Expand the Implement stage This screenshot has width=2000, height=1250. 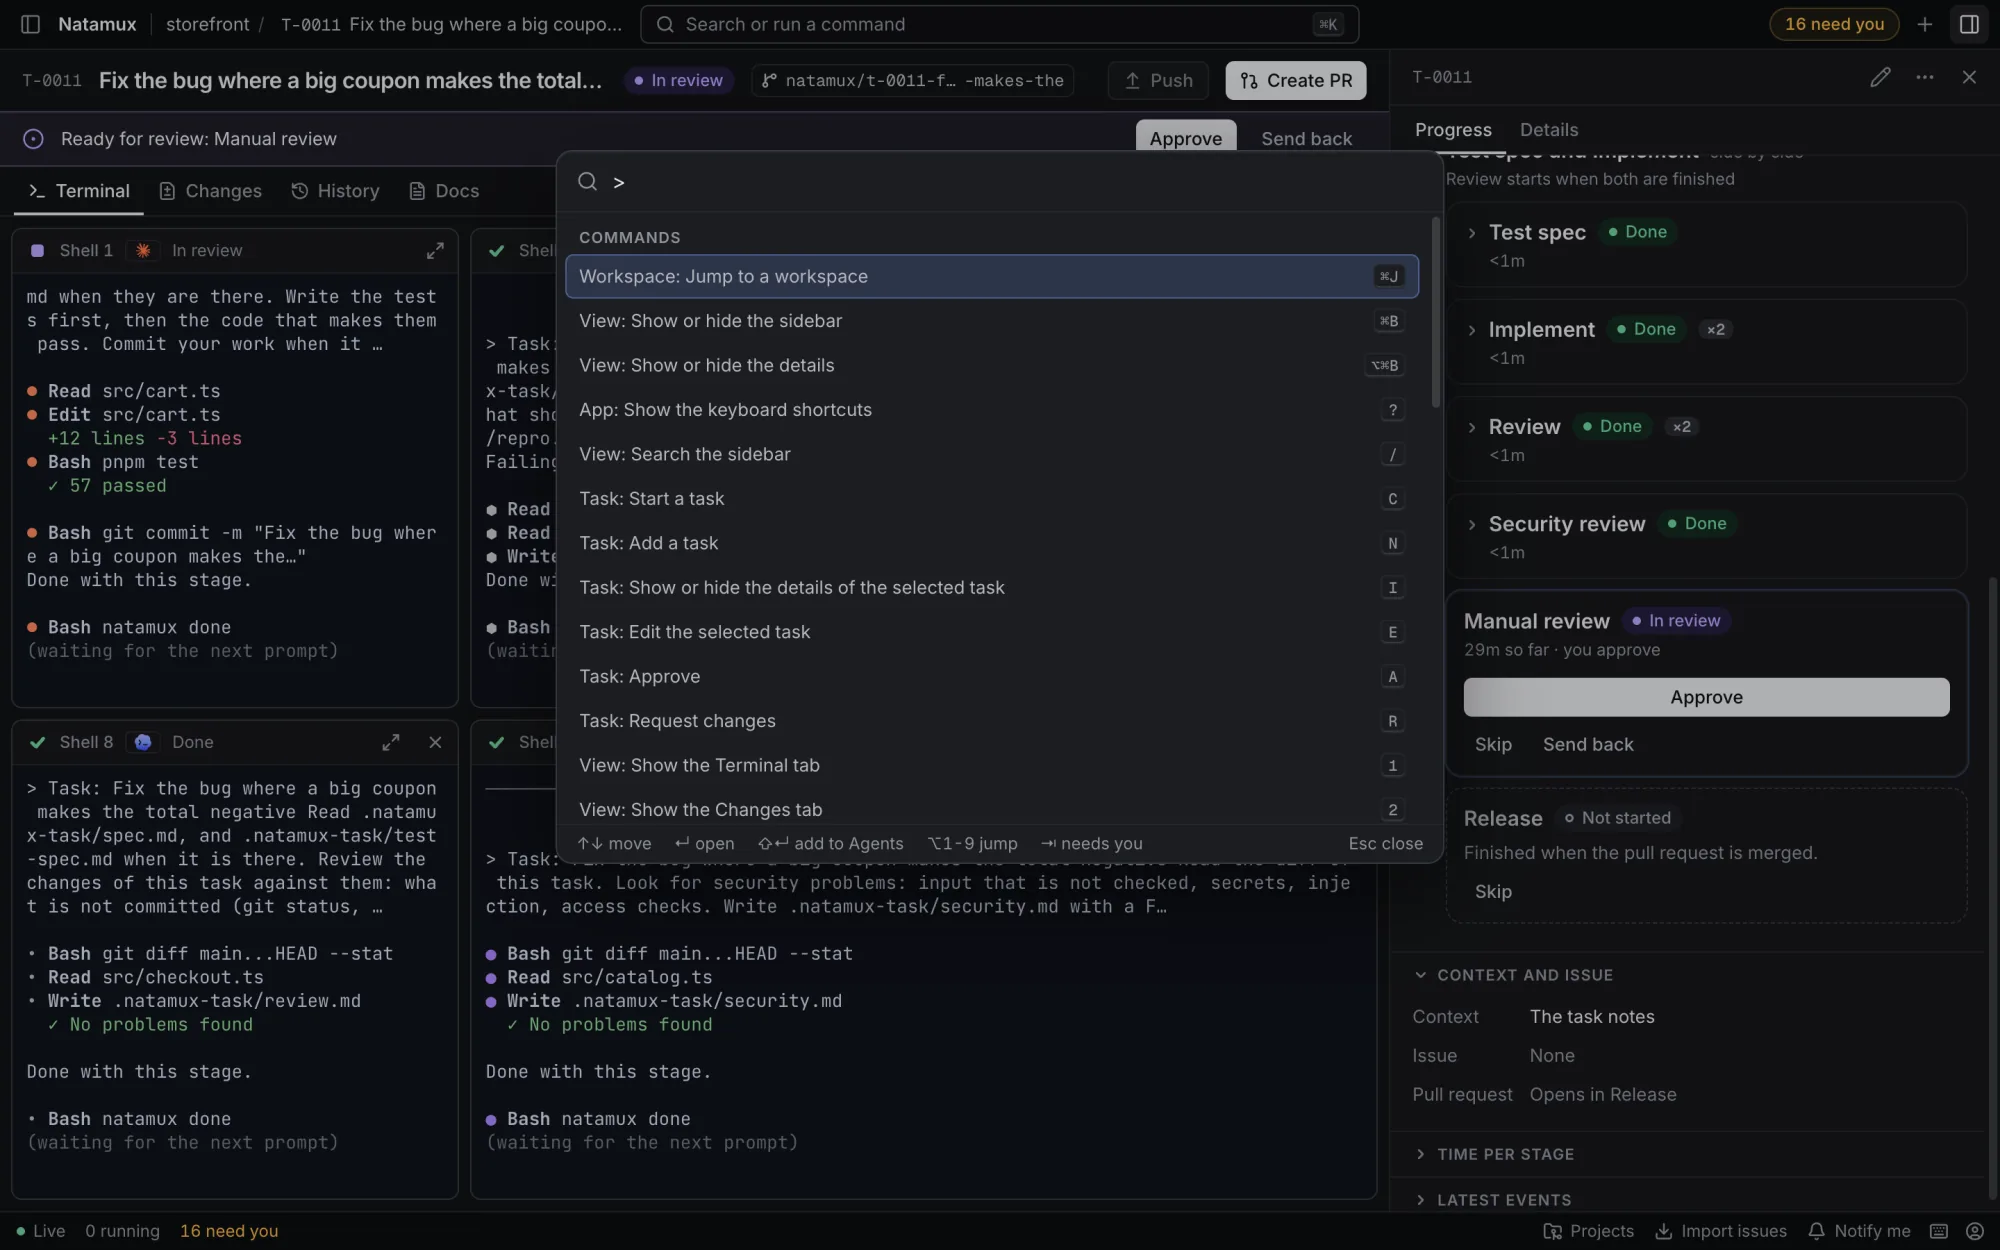pyautogui.click(x=1472, y=330)
